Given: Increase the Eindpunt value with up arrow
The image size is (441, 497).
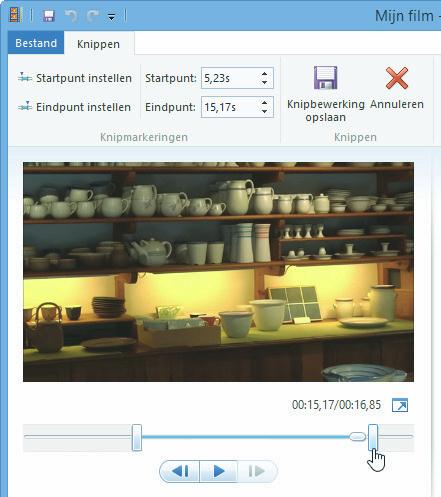Looking at the screenshot, I should pyautogui.click(x=264, y=103).
